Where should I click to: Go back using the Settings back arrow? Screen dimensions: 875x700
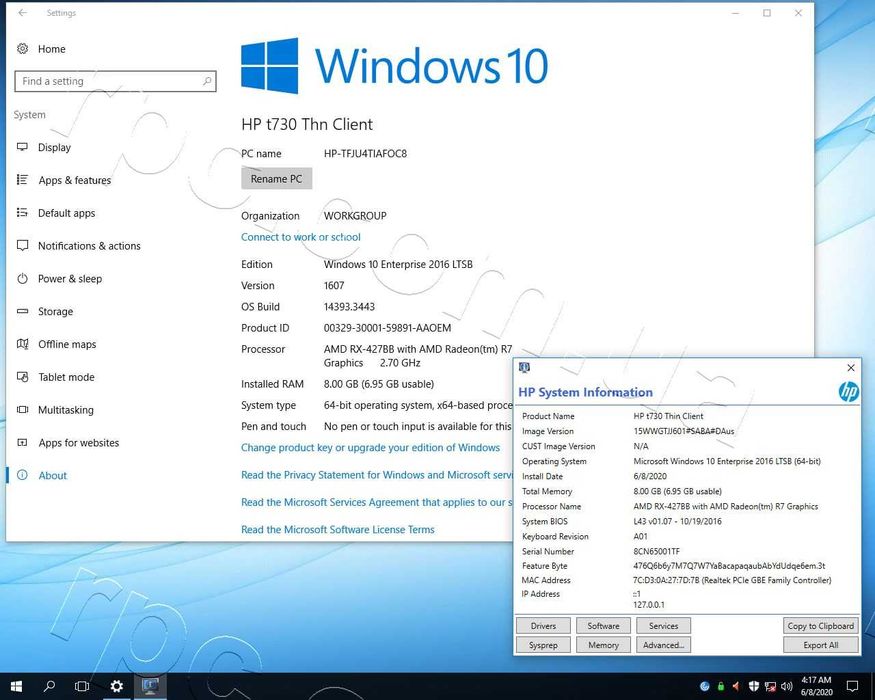click(22, 12)
